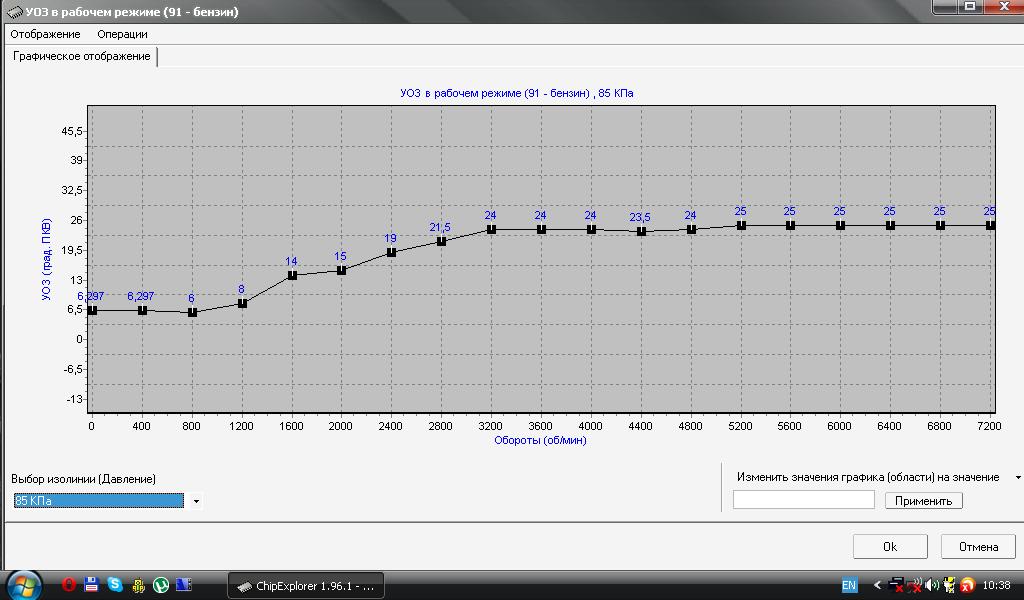Click the orange round x tray icon
1024x600 pixels.
(x=967, y=585)
